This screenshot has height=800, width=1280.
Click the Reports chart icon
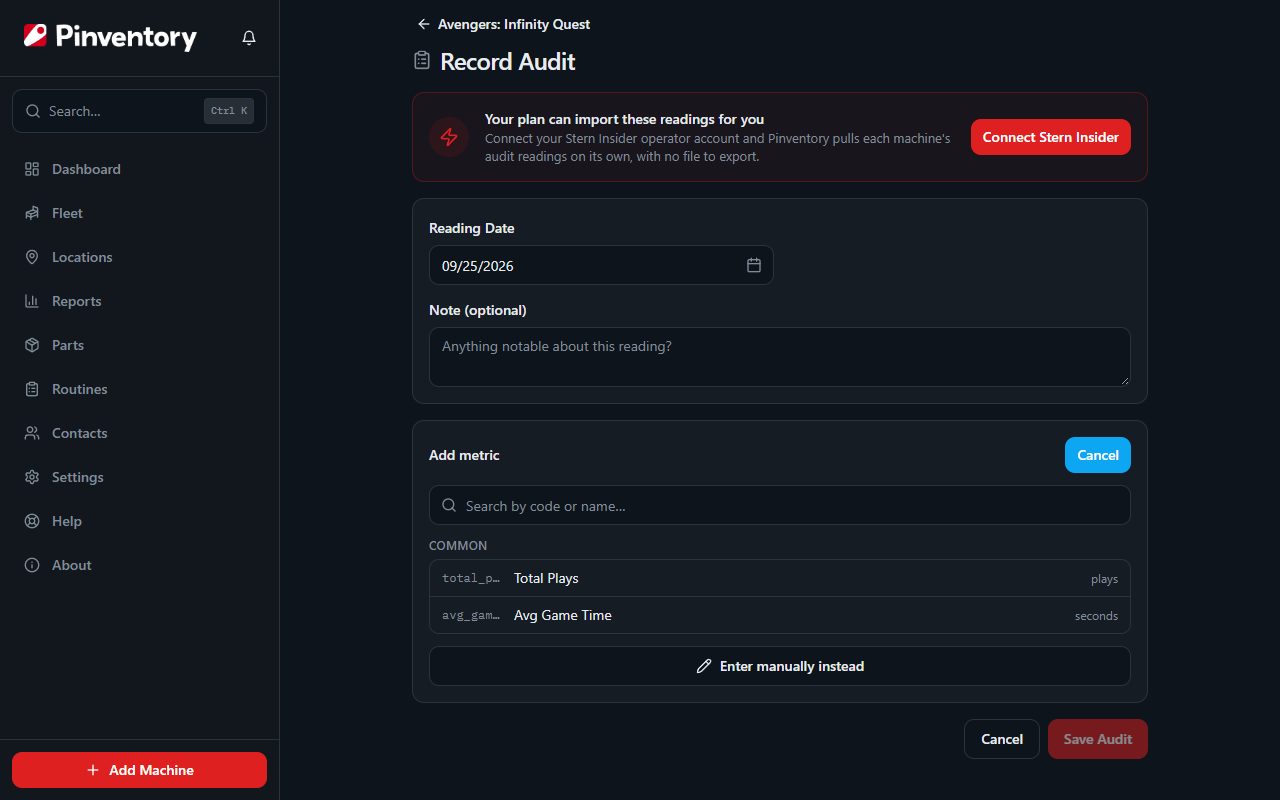pos(32,301)
